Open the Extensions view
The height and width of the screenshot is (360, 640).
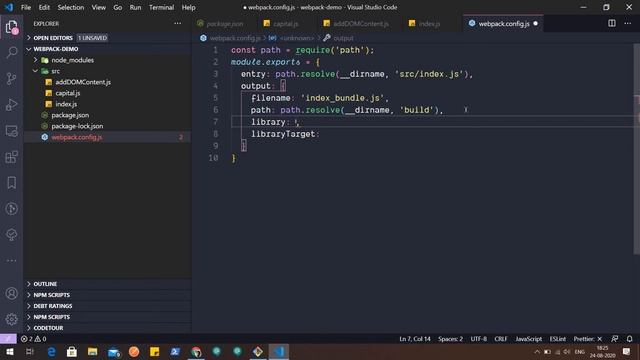click(x=11, y=157)
